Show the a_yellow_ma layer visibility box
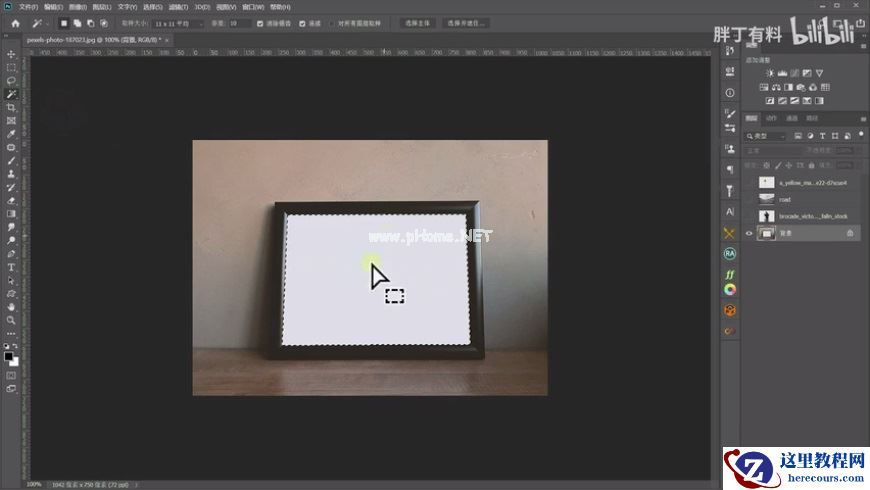Viewport: 870px width, 490px height. pos(748,183)
